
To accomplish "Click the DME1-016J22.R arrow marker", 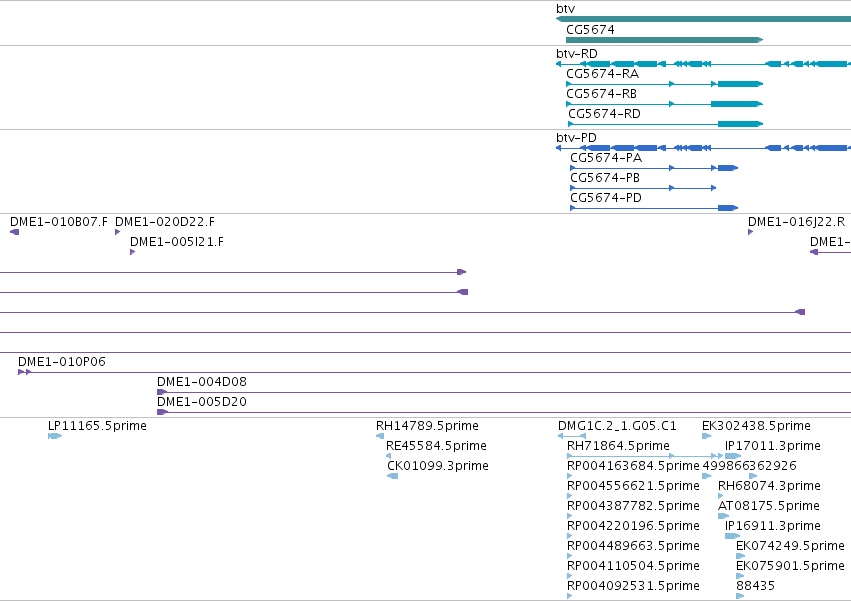I will pos(751,232).
